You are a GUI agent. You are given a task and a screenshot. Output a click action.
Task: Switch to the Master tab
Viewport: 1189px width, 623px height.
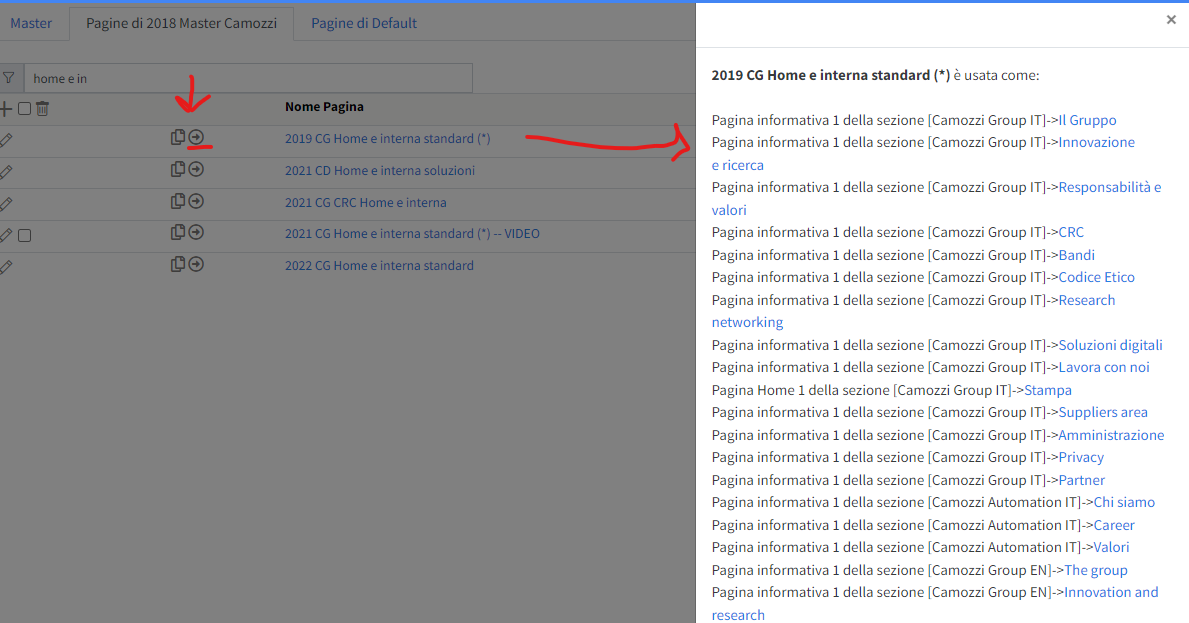31,23
